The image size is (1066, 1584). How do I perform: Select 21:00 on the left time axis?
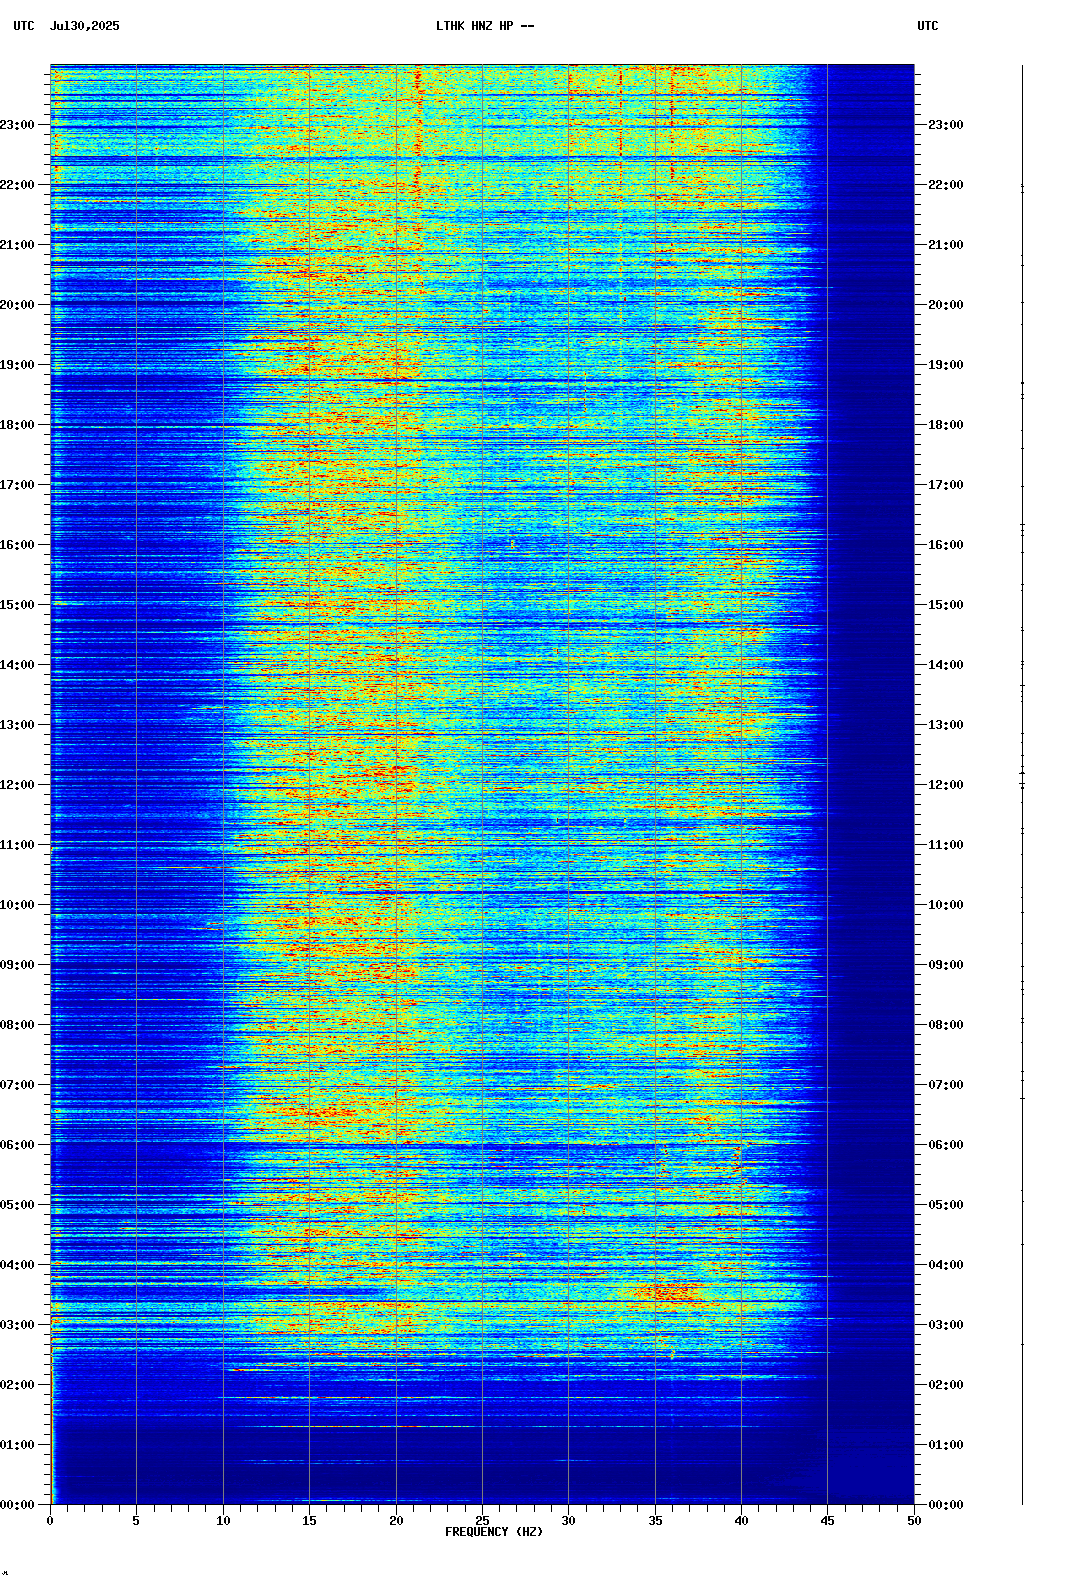point(17,245)
